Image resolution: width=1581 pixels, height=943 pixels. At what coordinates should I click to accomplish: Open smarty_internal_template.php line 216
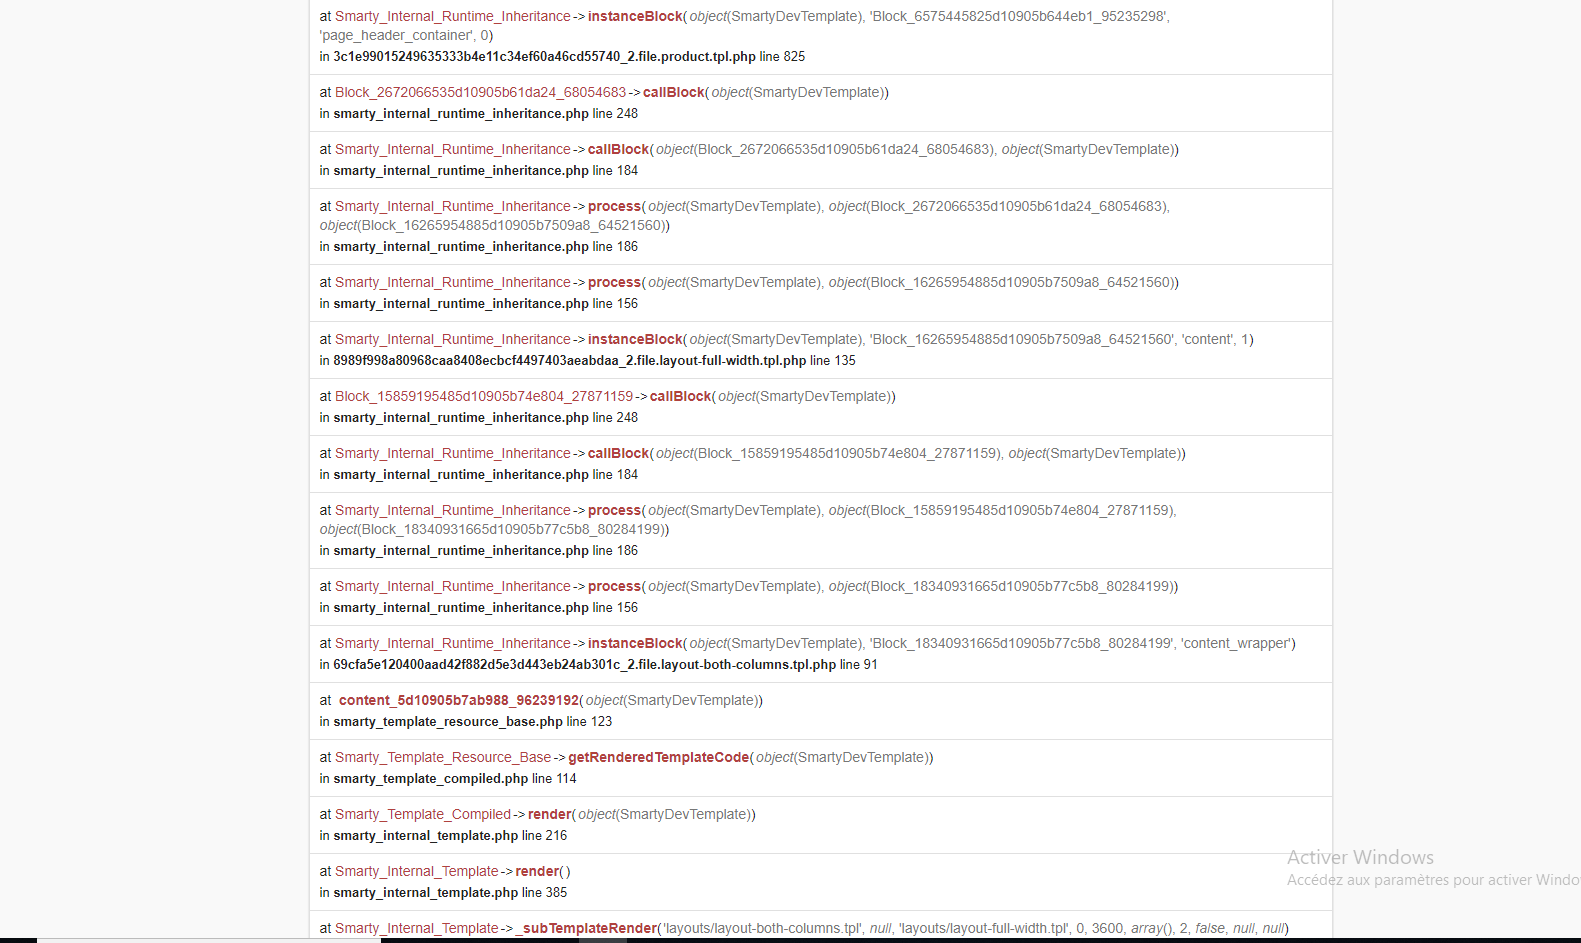click(x=450, y=836)
